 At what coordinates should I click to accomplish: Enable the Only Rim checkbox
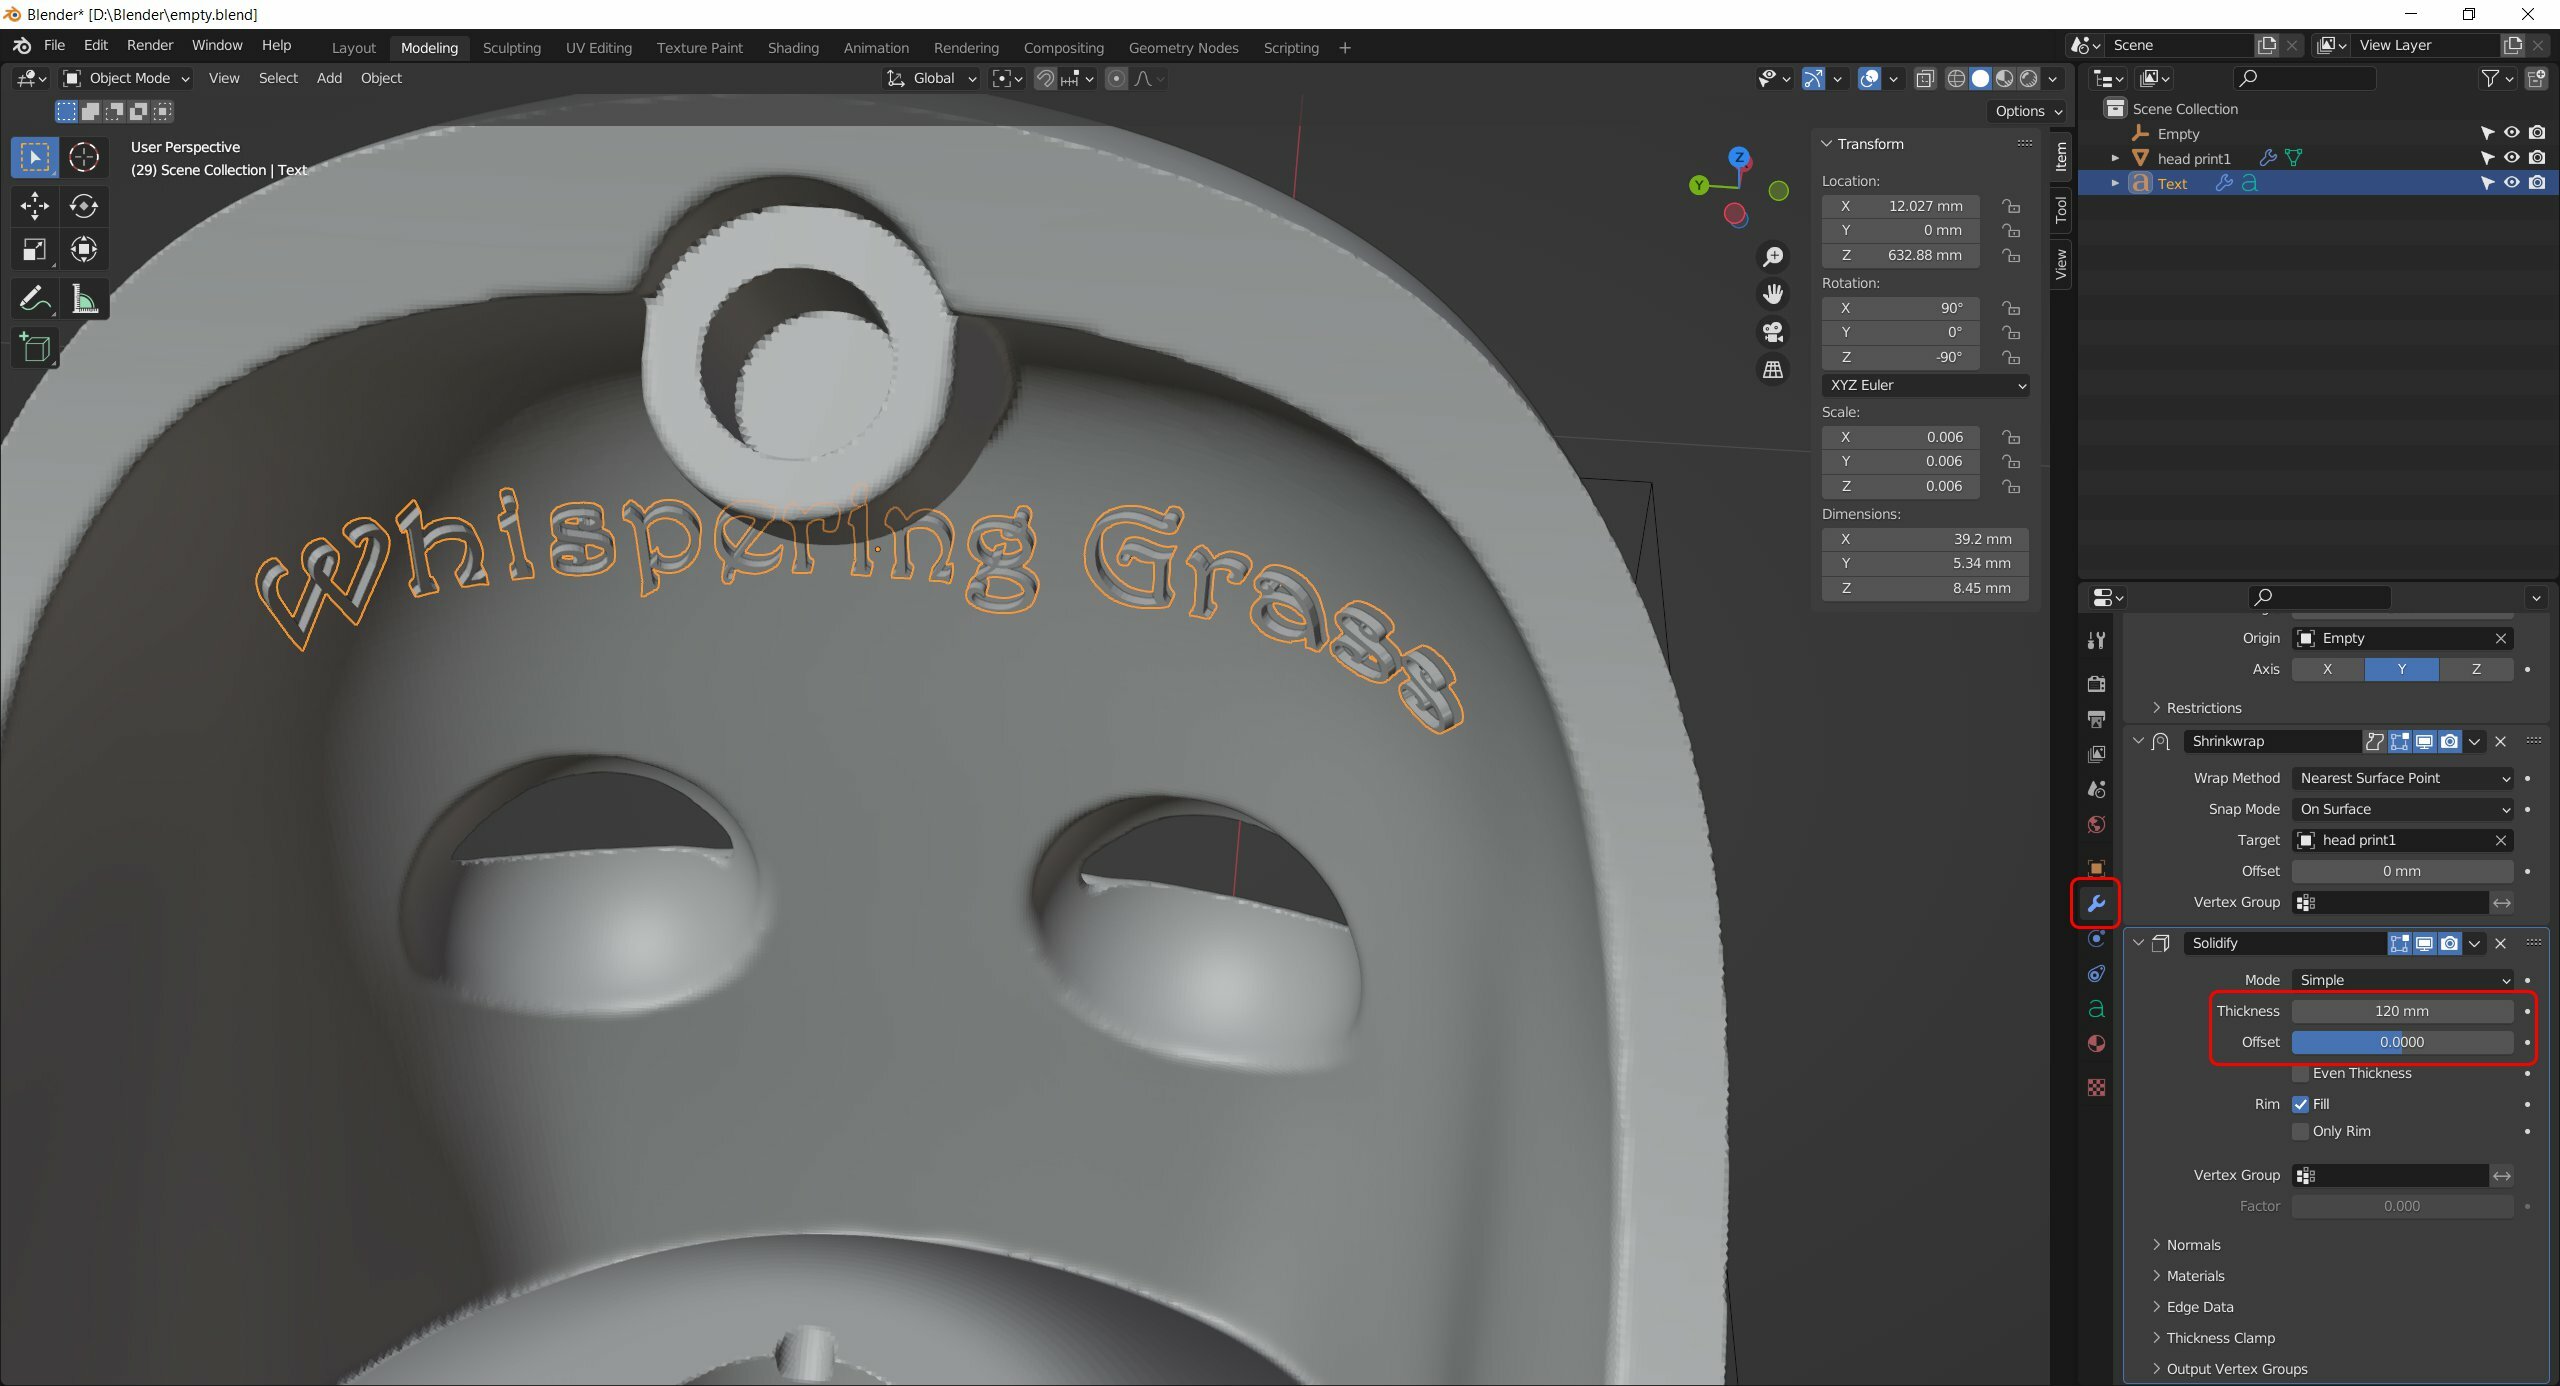2301,1131
